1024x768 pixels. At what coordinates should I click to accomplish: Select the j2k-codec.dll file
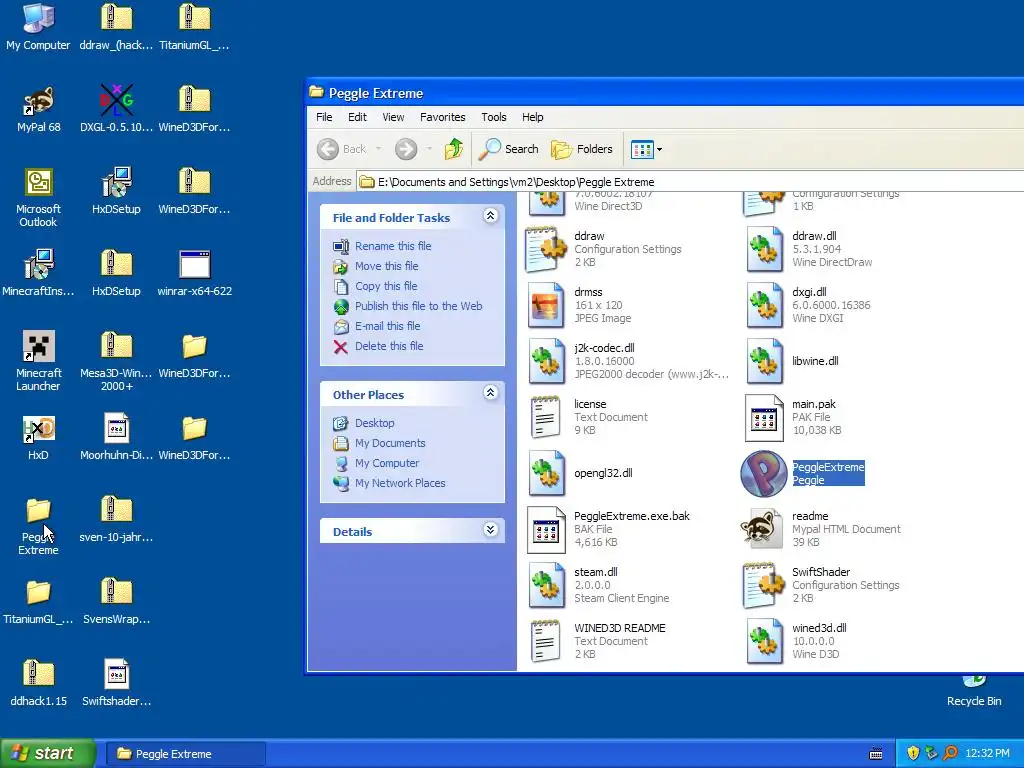pos(546,361)
